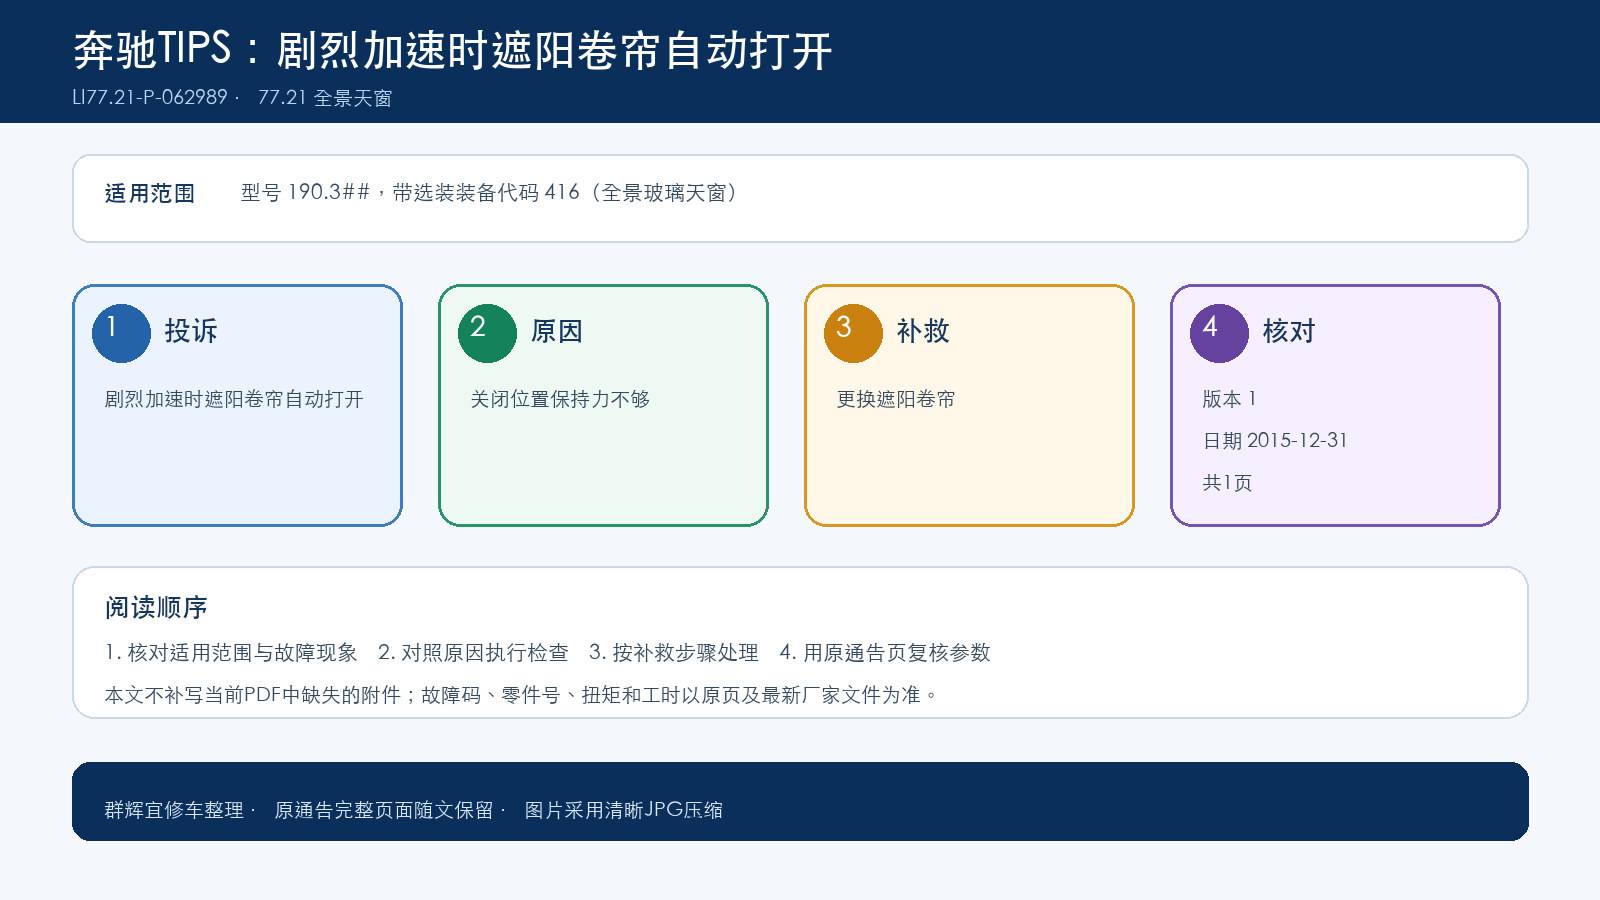Select the 补救 card heading

click(923, 331)
